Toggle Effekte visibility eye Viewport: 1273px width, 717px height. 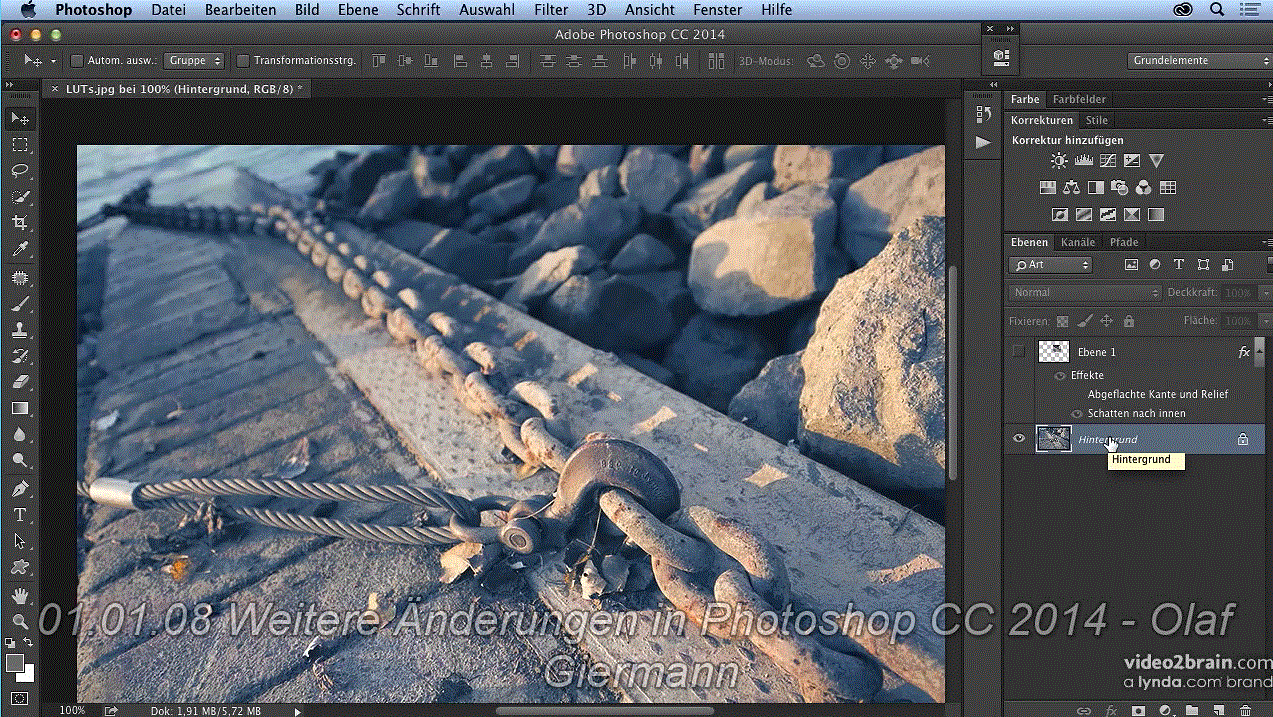(1060, 376)
